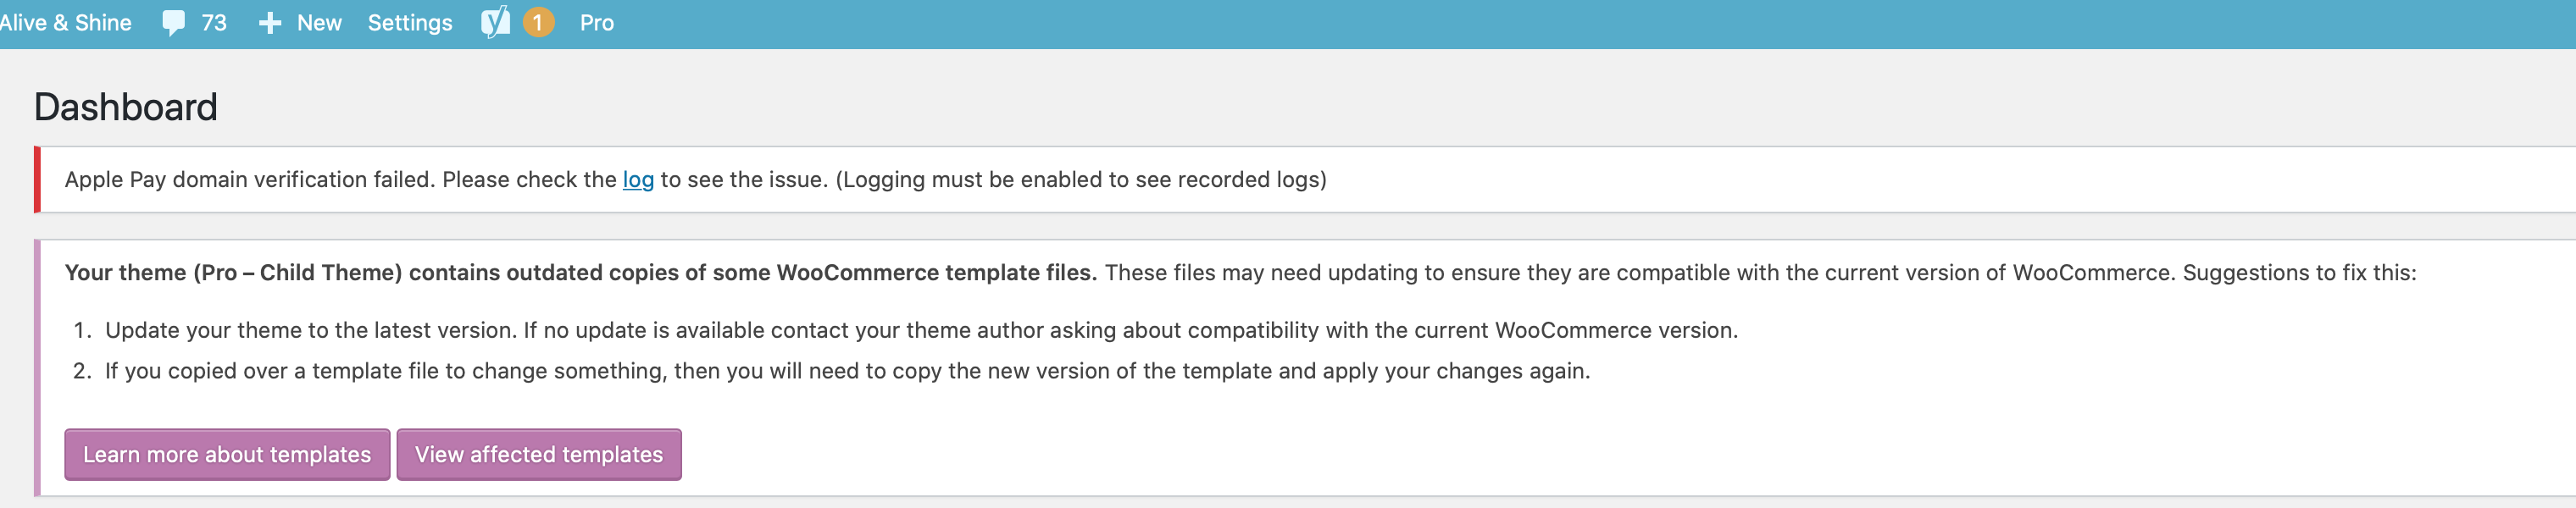Click the purple WooCommerce notice stripe
This screenshot has width=2576, height=508.
click(37, 368)
